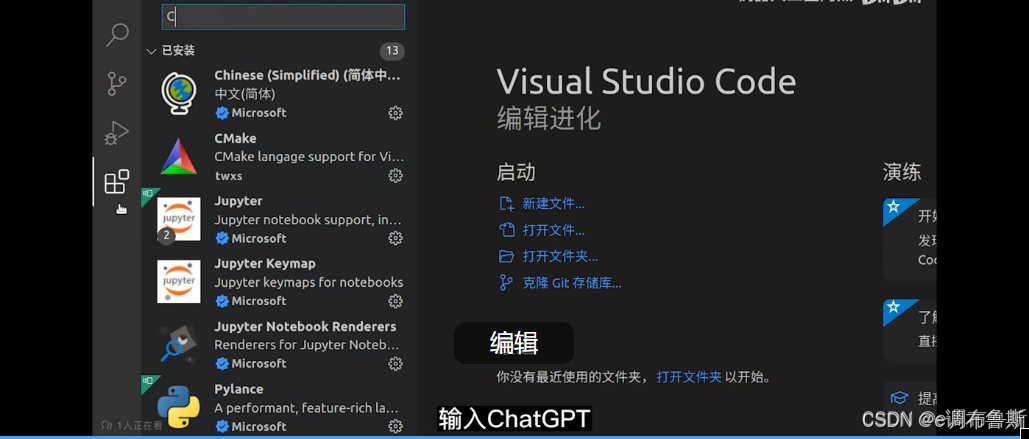Screen dimensions: 1029x439
Task: Open the CMake extension entry
Action: [279, 157]
